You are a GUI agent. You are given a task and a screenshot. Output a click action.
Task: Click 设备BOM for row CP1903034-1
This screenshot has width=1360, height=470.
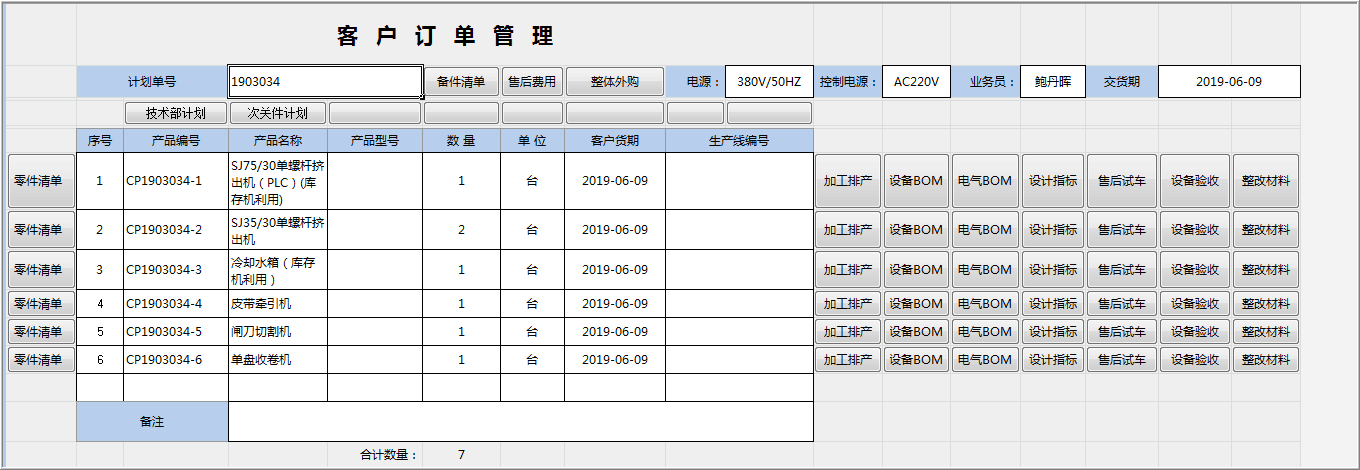[916, 181]
